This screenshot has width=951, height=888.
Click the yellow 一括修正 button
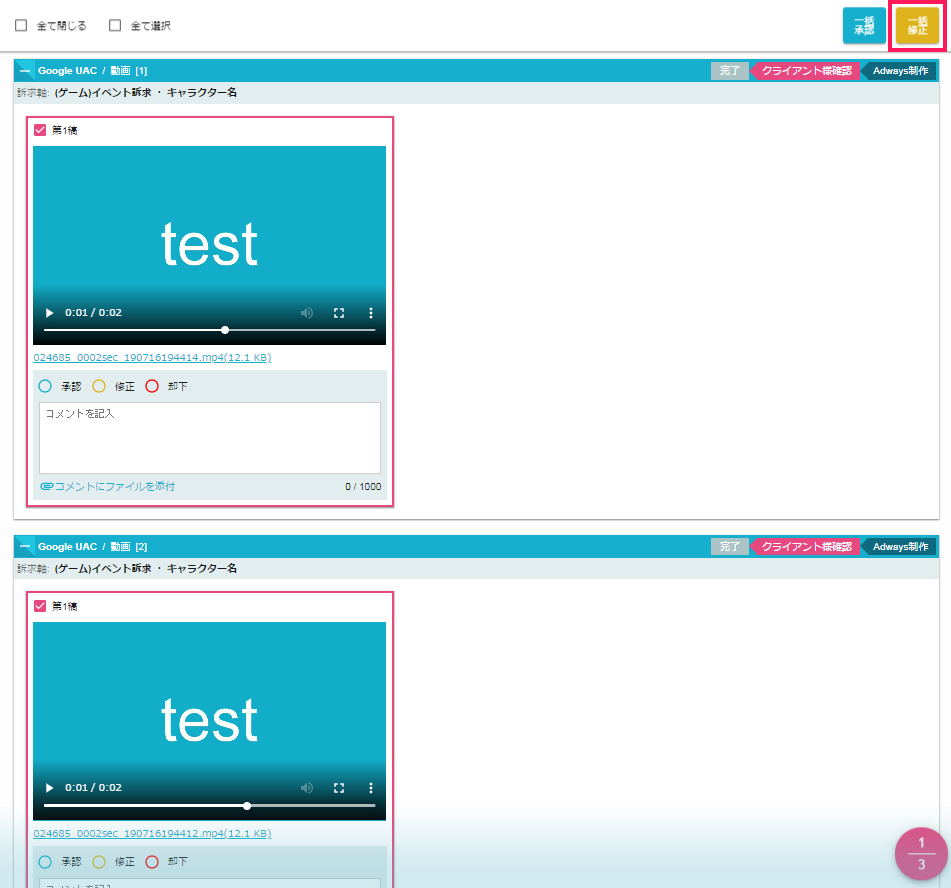917,26
